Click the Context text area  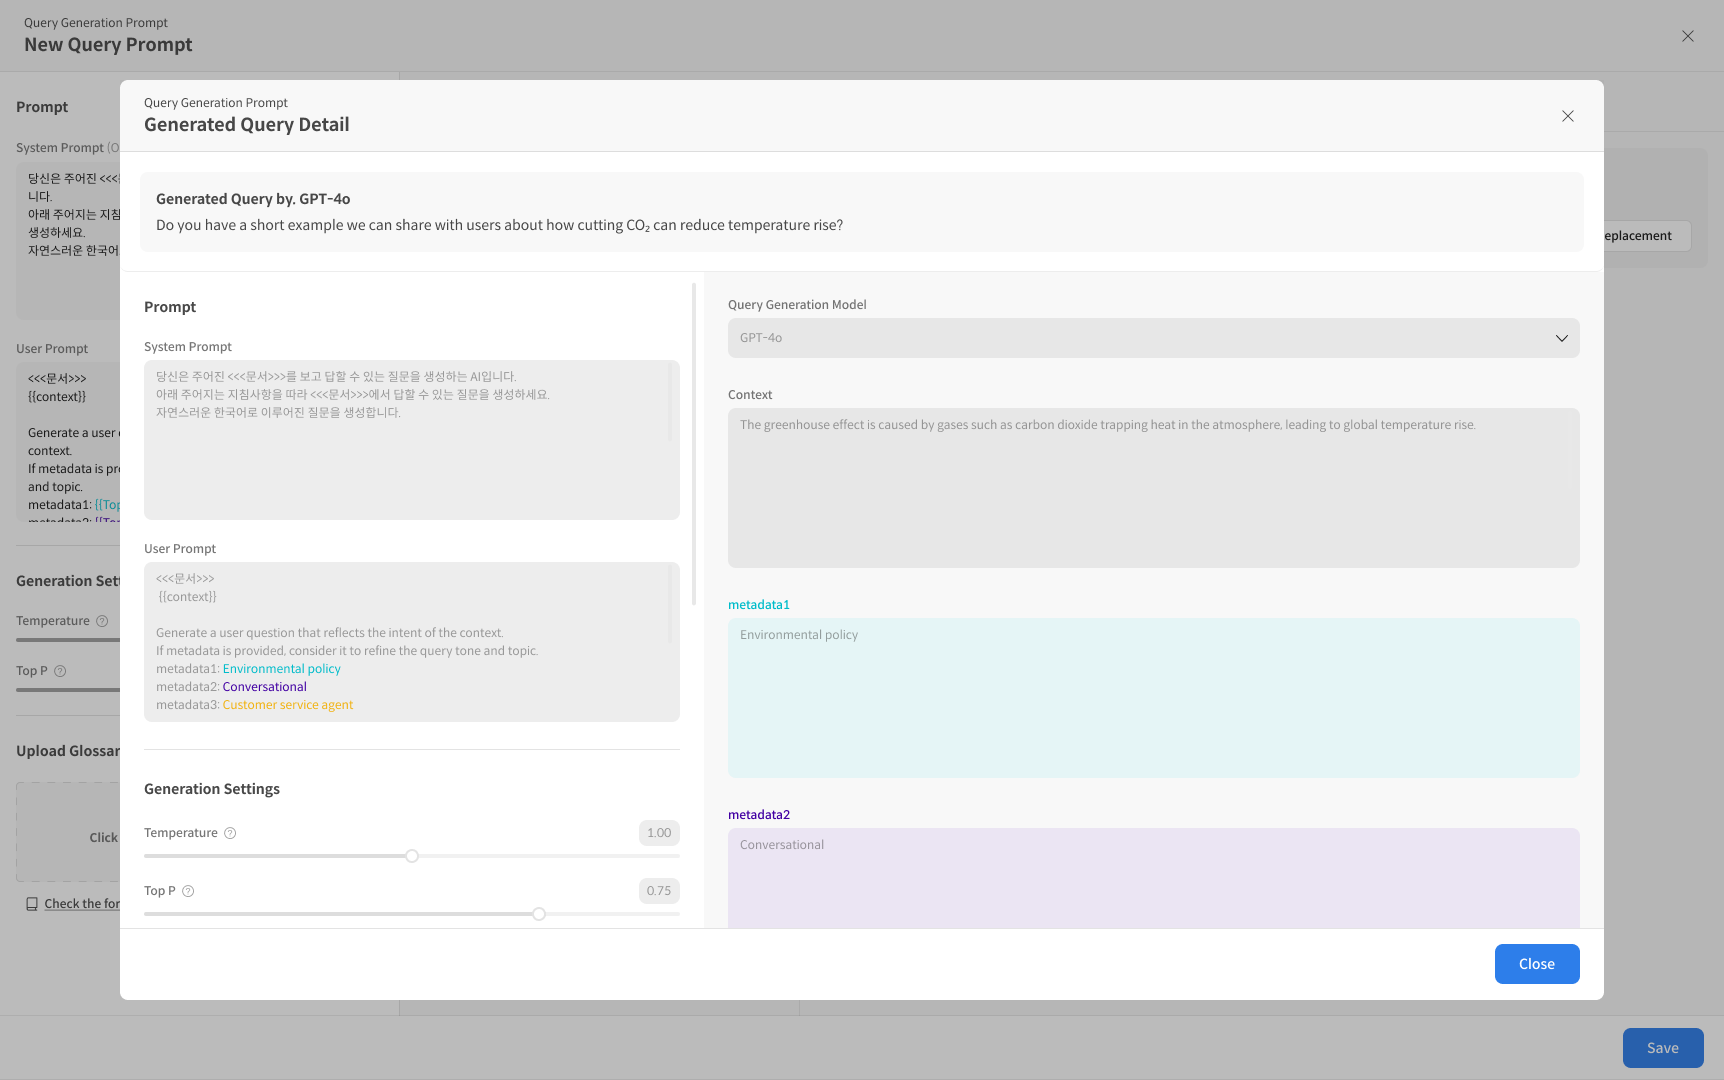coord(1152,488)
